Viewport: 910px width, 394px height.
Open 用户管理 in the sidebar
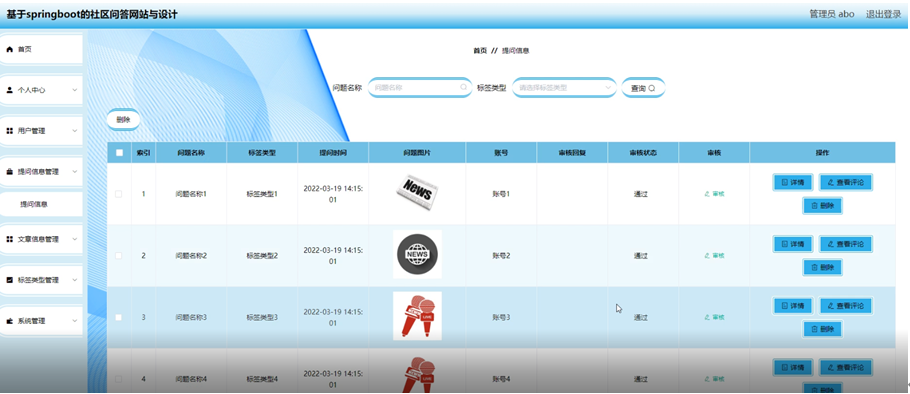coord(41,131)
